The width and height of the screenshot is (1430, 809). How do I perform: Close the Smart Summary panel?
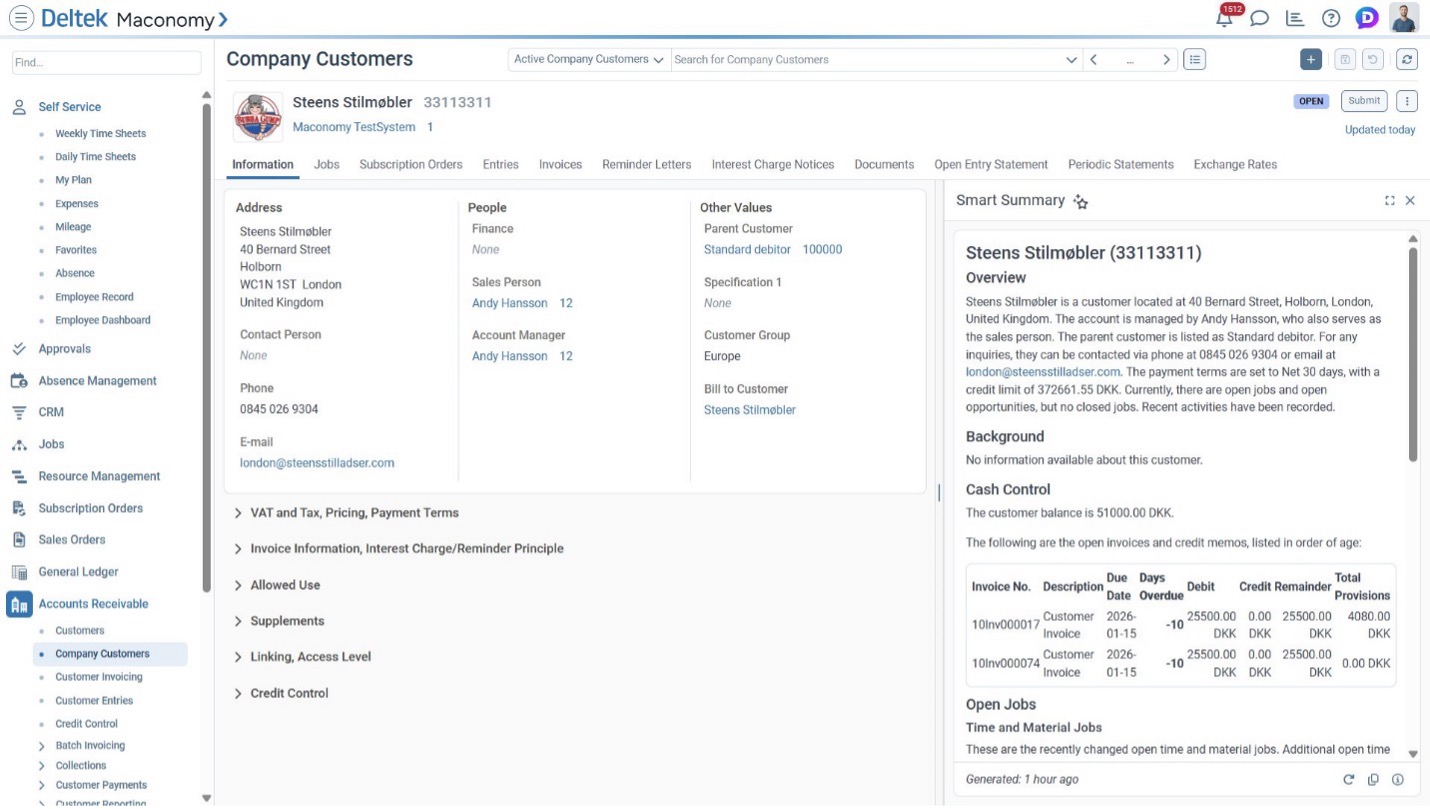(1410, 201)
